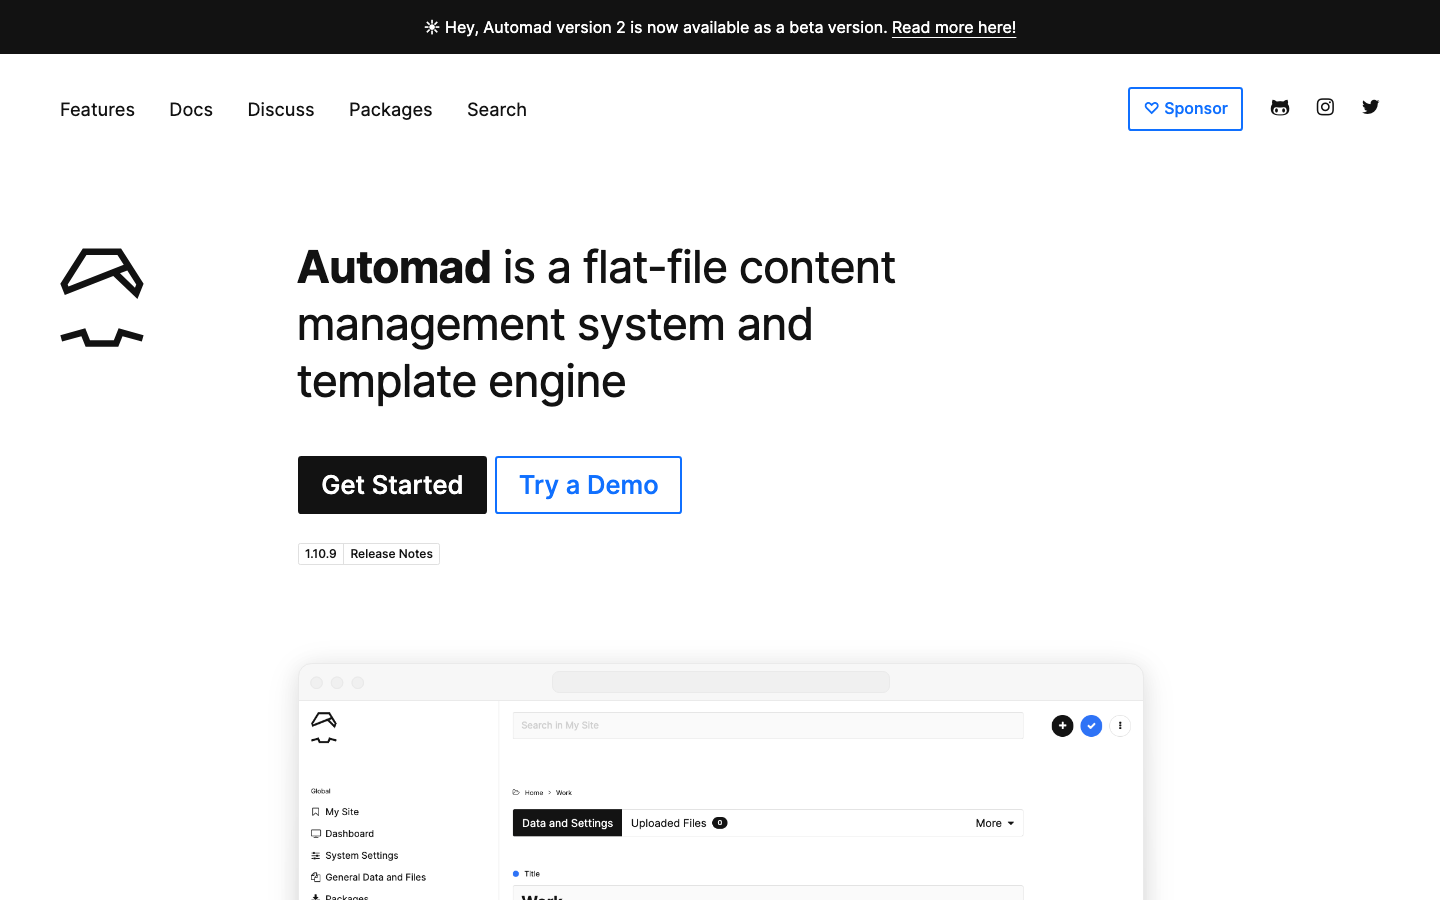Open Search in the navigation bar
Screen dimensions: 1440x900
pyautogui.click(x=497, y=110)
